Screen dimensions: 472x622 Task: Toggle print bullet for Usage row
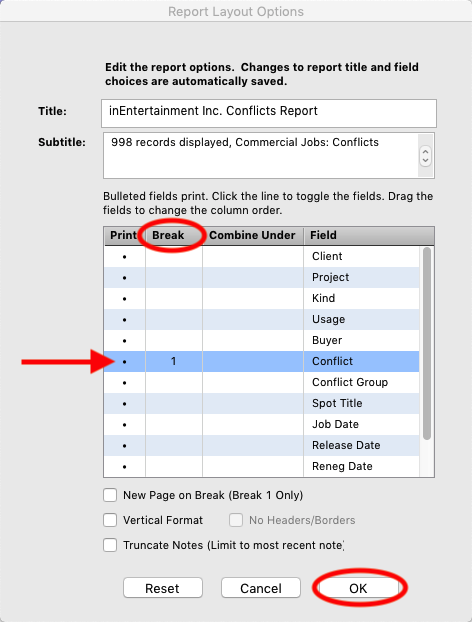[125, 320]
